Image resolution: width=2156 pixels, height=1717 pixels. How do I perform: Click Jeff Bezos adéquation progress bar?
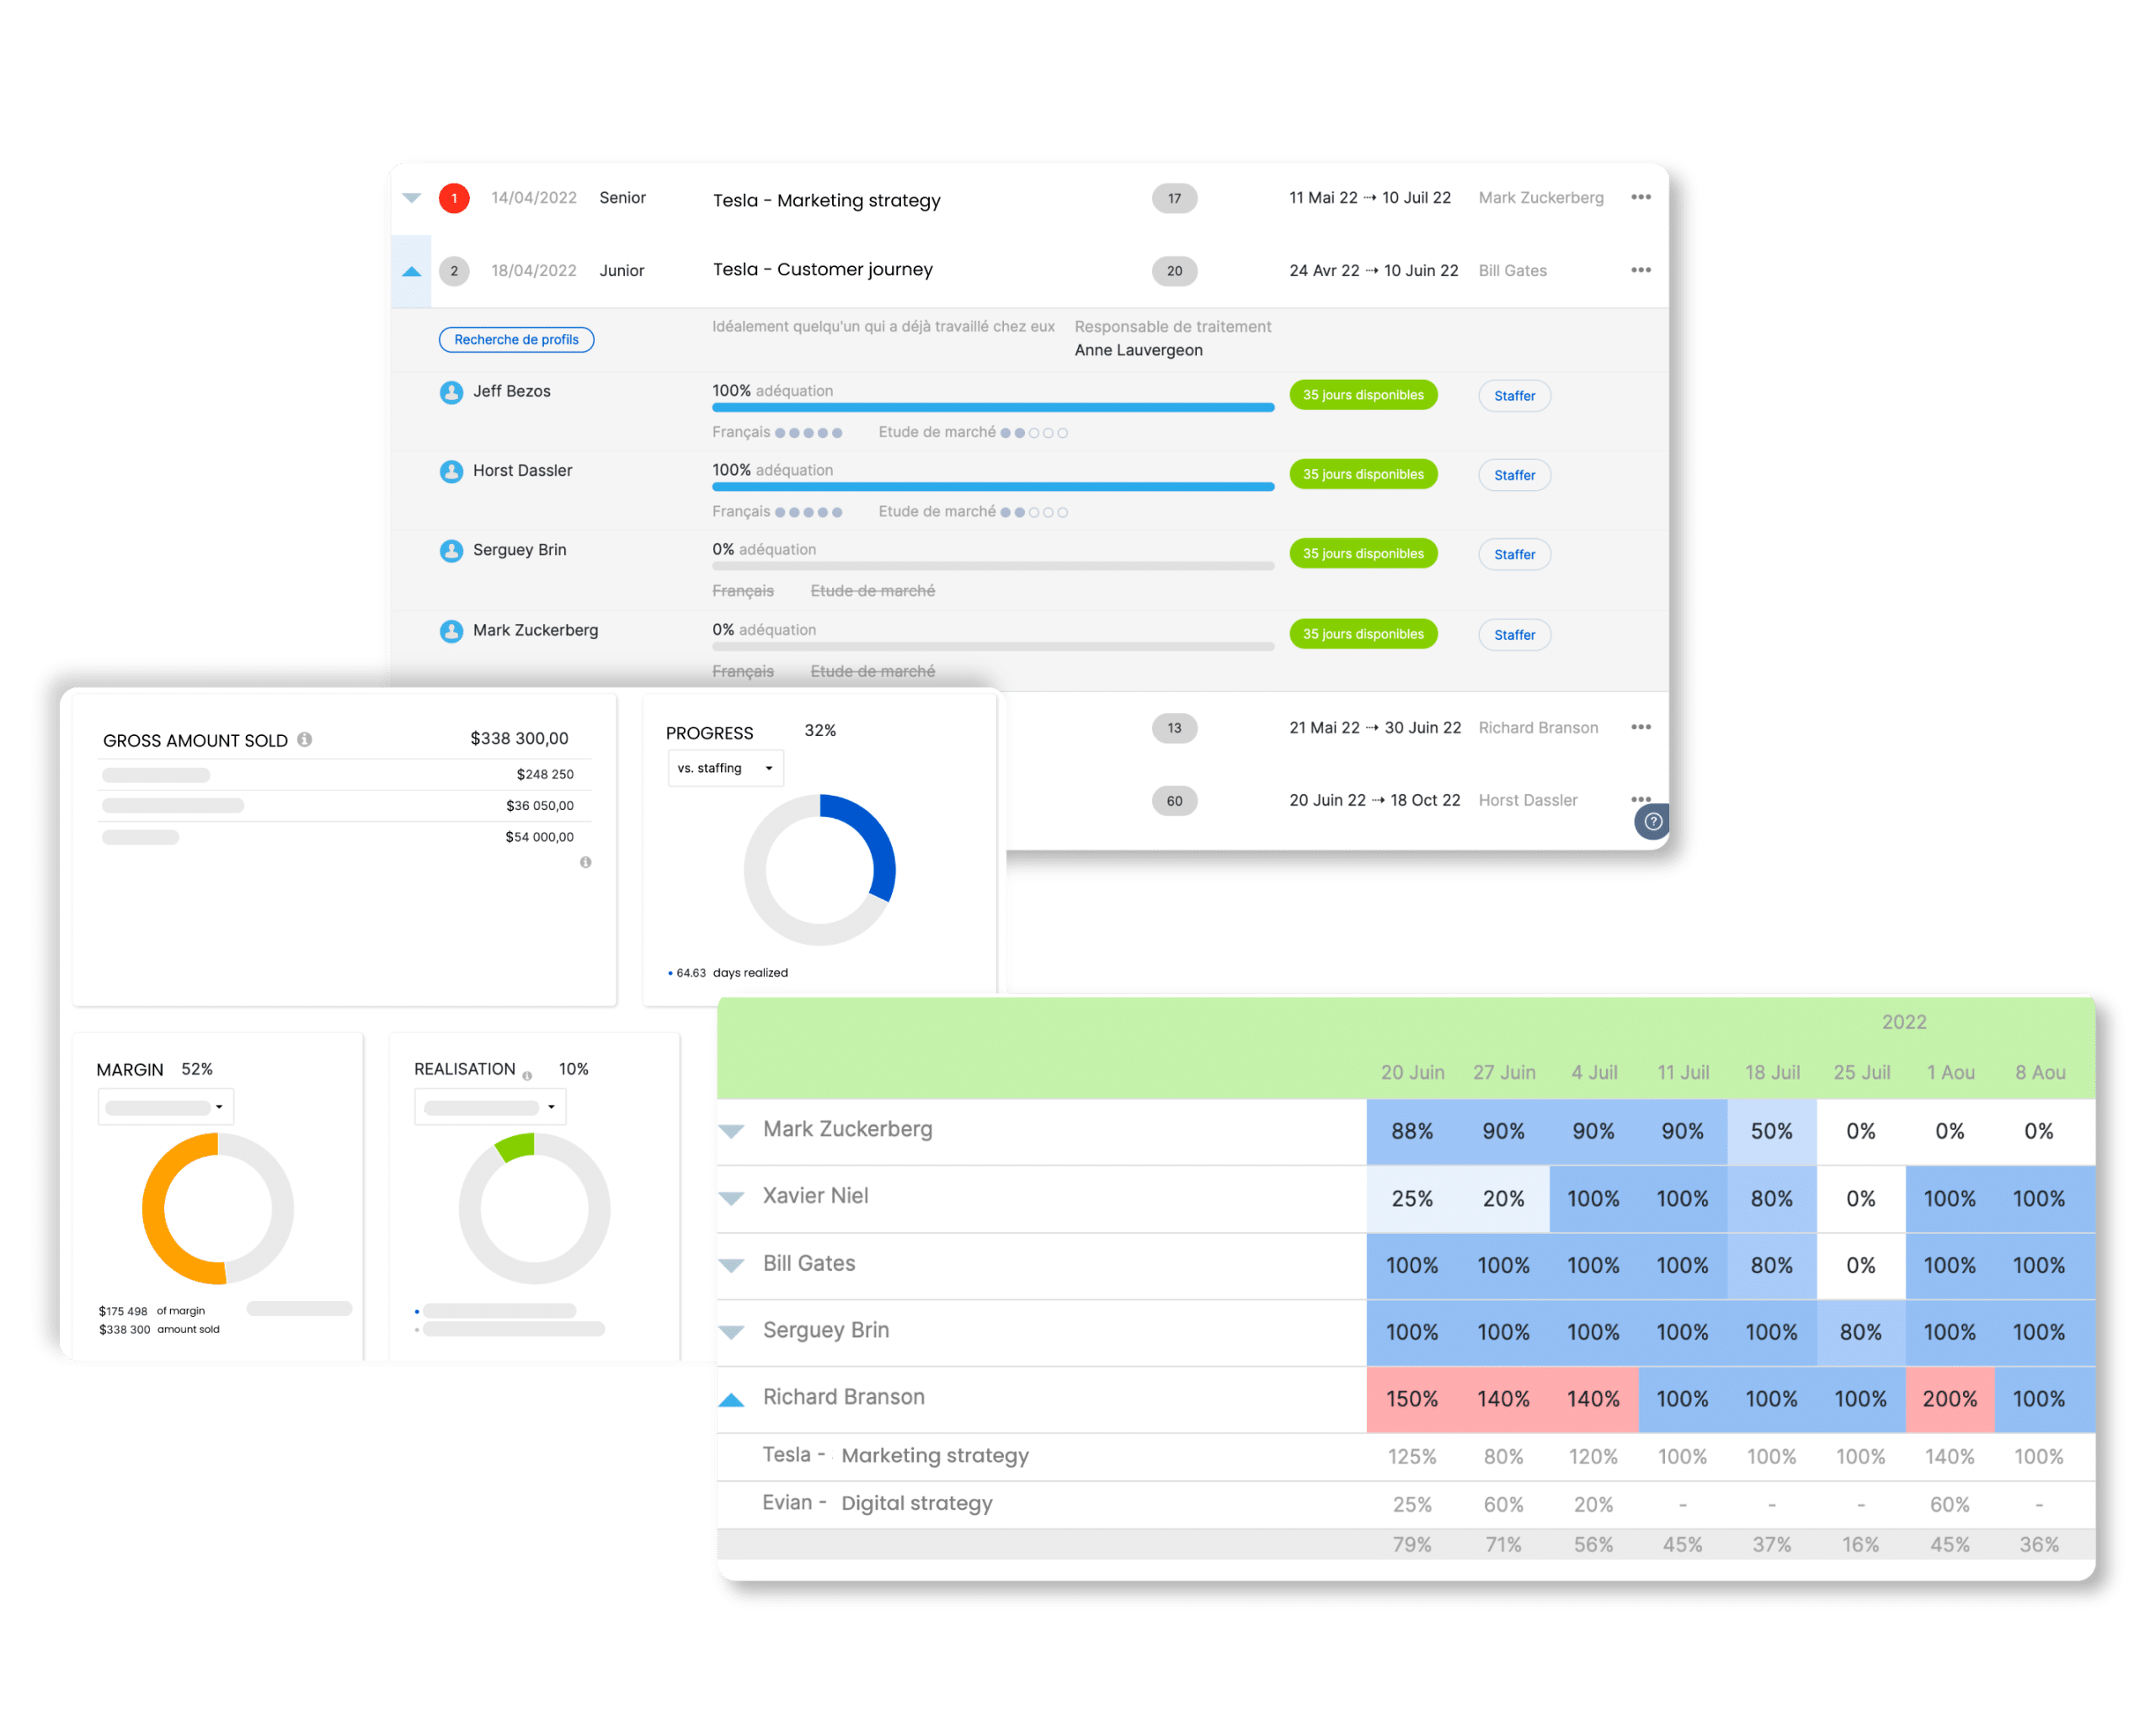tap(992, 408)
